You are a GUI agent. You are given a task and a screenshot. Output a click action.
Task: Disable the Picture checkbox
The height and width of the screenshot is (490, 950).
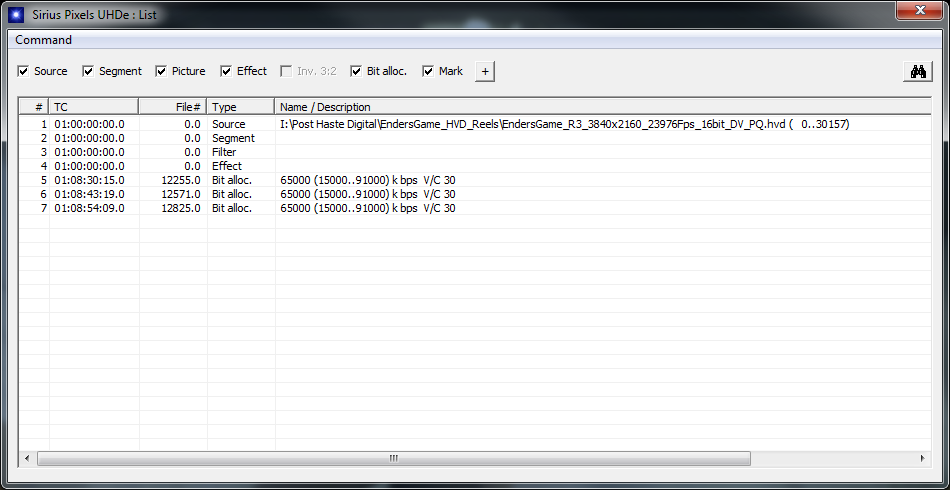coord(161,71)
